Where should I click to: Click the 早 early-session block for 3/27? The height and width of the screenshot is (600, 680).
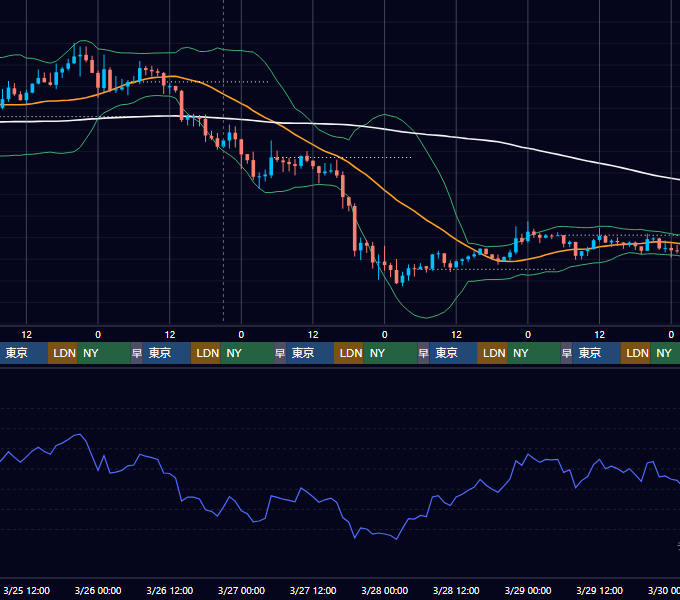(280, 353)
